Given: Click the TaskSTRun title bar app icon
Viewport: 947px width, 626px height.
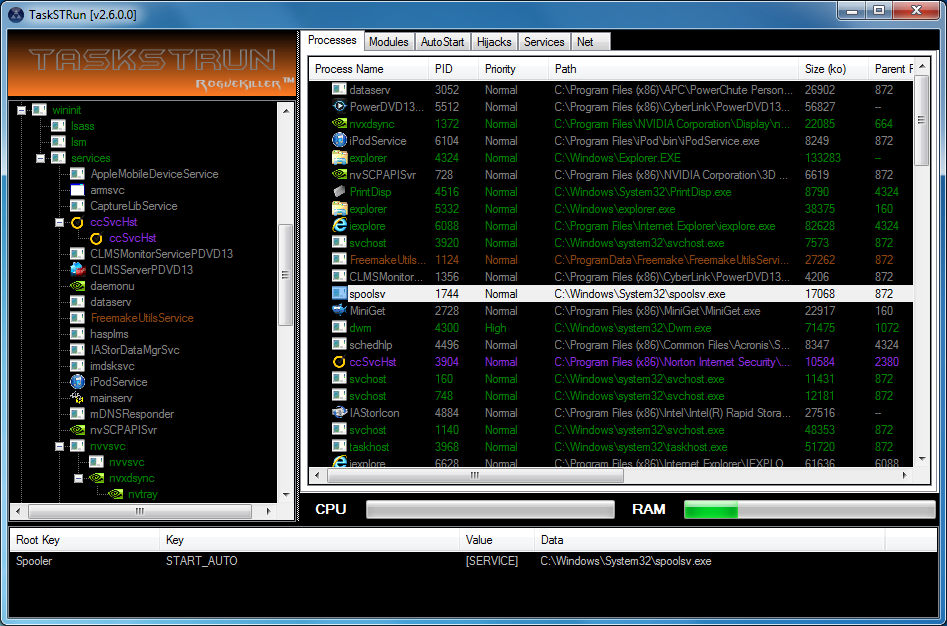Looking at the screenshot, I should click(16, 14).
